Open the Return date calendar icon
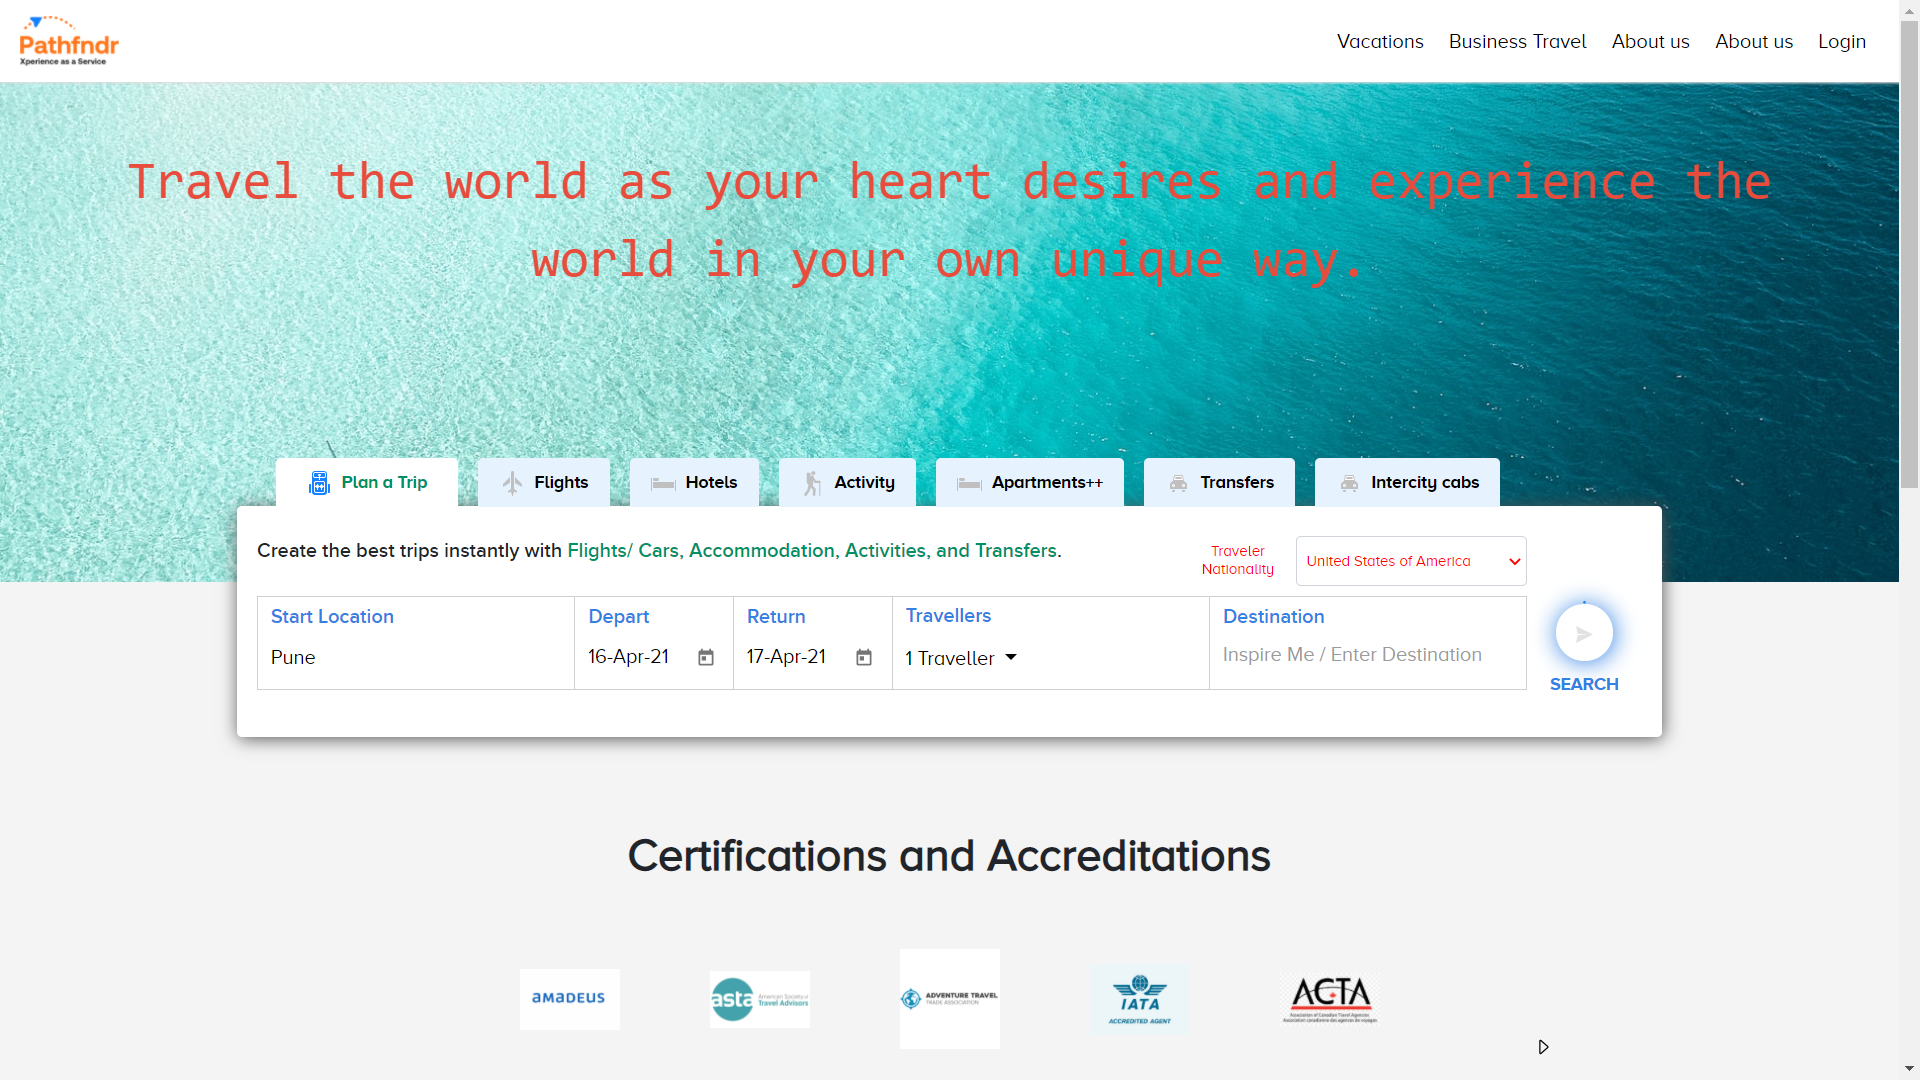 pyautogui.click(x=864, y=658)
